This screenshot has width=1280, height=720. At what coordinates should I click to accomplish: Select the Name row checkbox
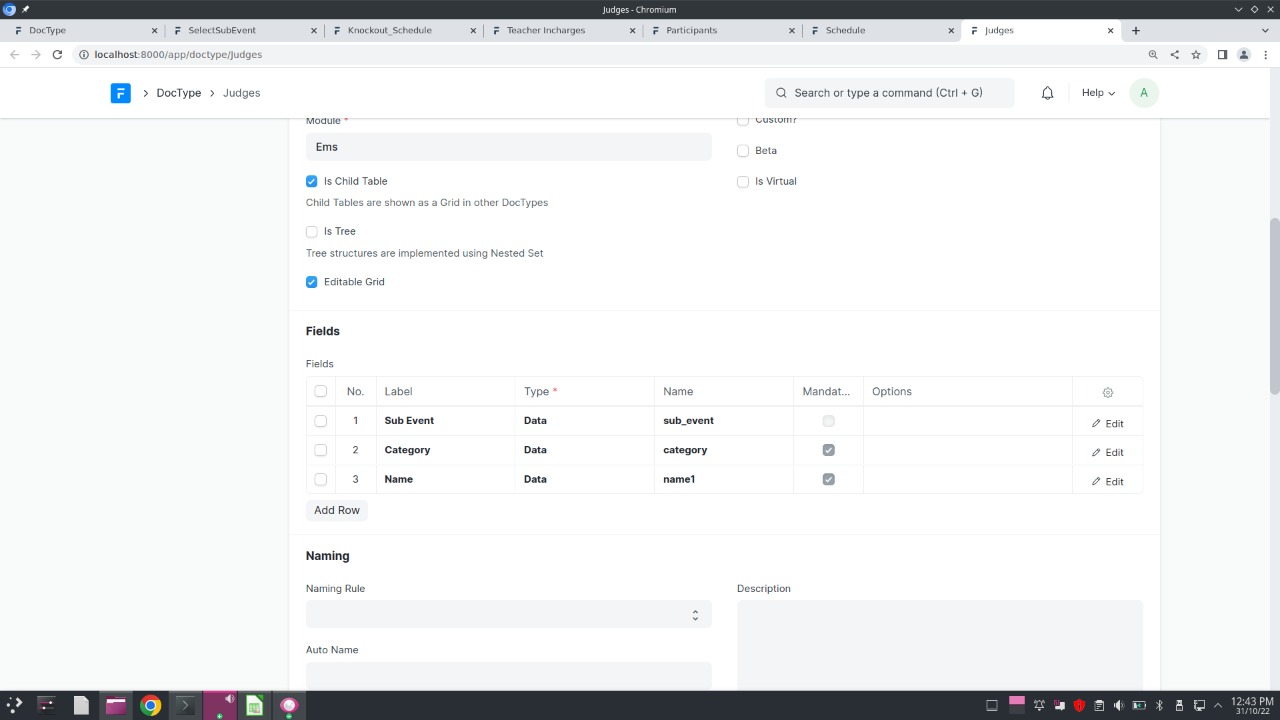pos(321,479)
